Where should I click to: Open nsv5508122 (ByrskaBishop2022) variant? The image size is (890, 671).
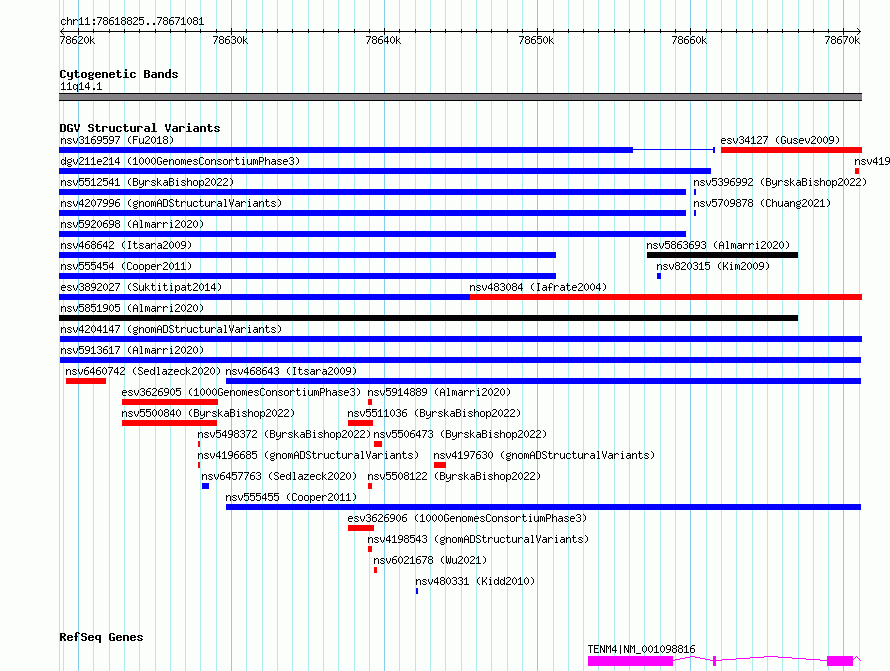[x=454, y=476]
